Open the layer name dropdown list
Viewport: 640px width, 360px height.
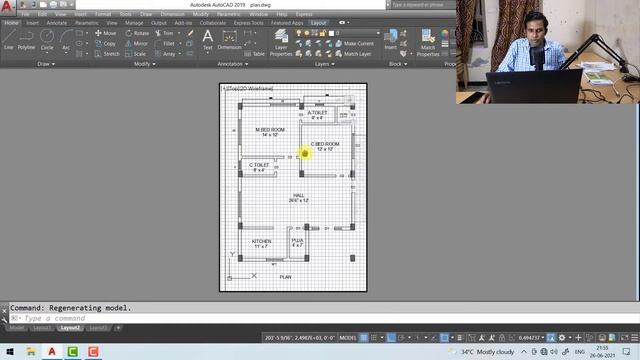tap(378, 33)
